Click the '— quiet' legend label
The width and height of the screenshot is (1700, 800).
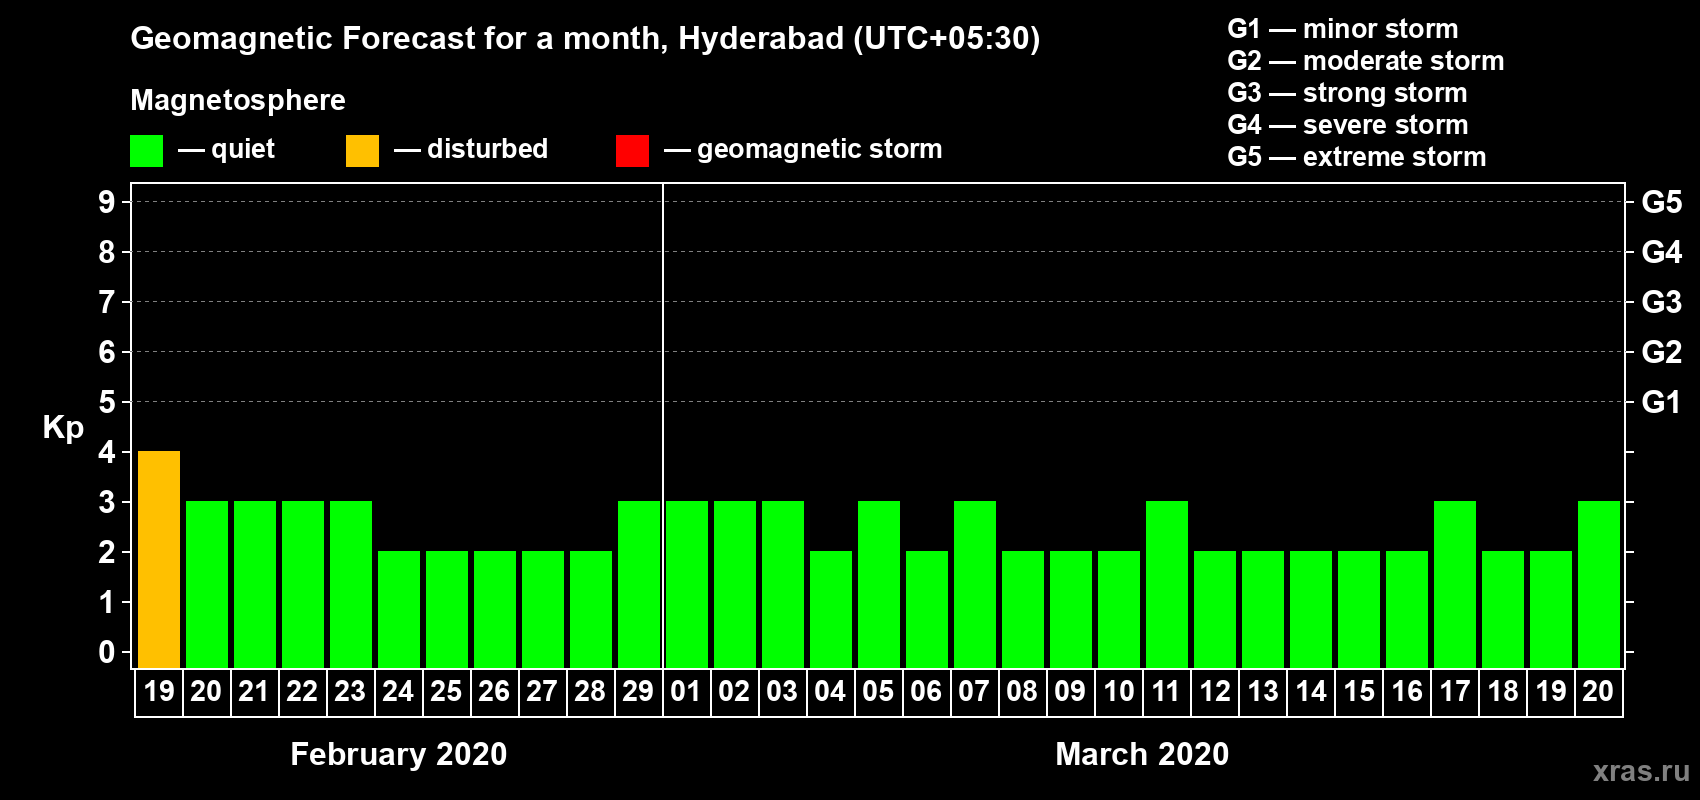click(226, 149)
